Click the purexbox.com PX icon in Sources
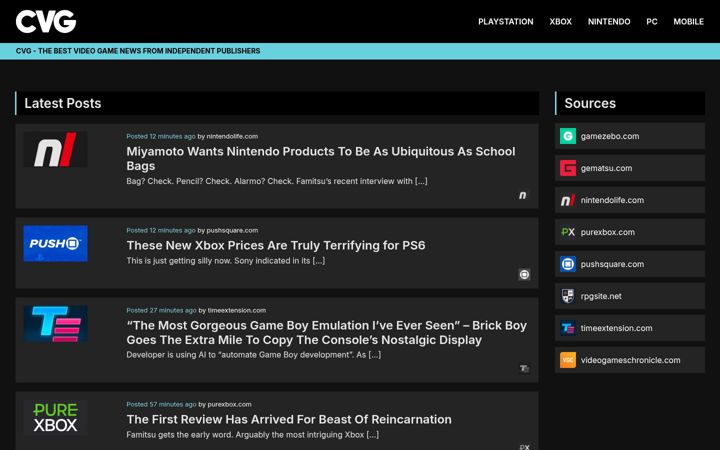The image size is (720, 450). click(568, 232)
